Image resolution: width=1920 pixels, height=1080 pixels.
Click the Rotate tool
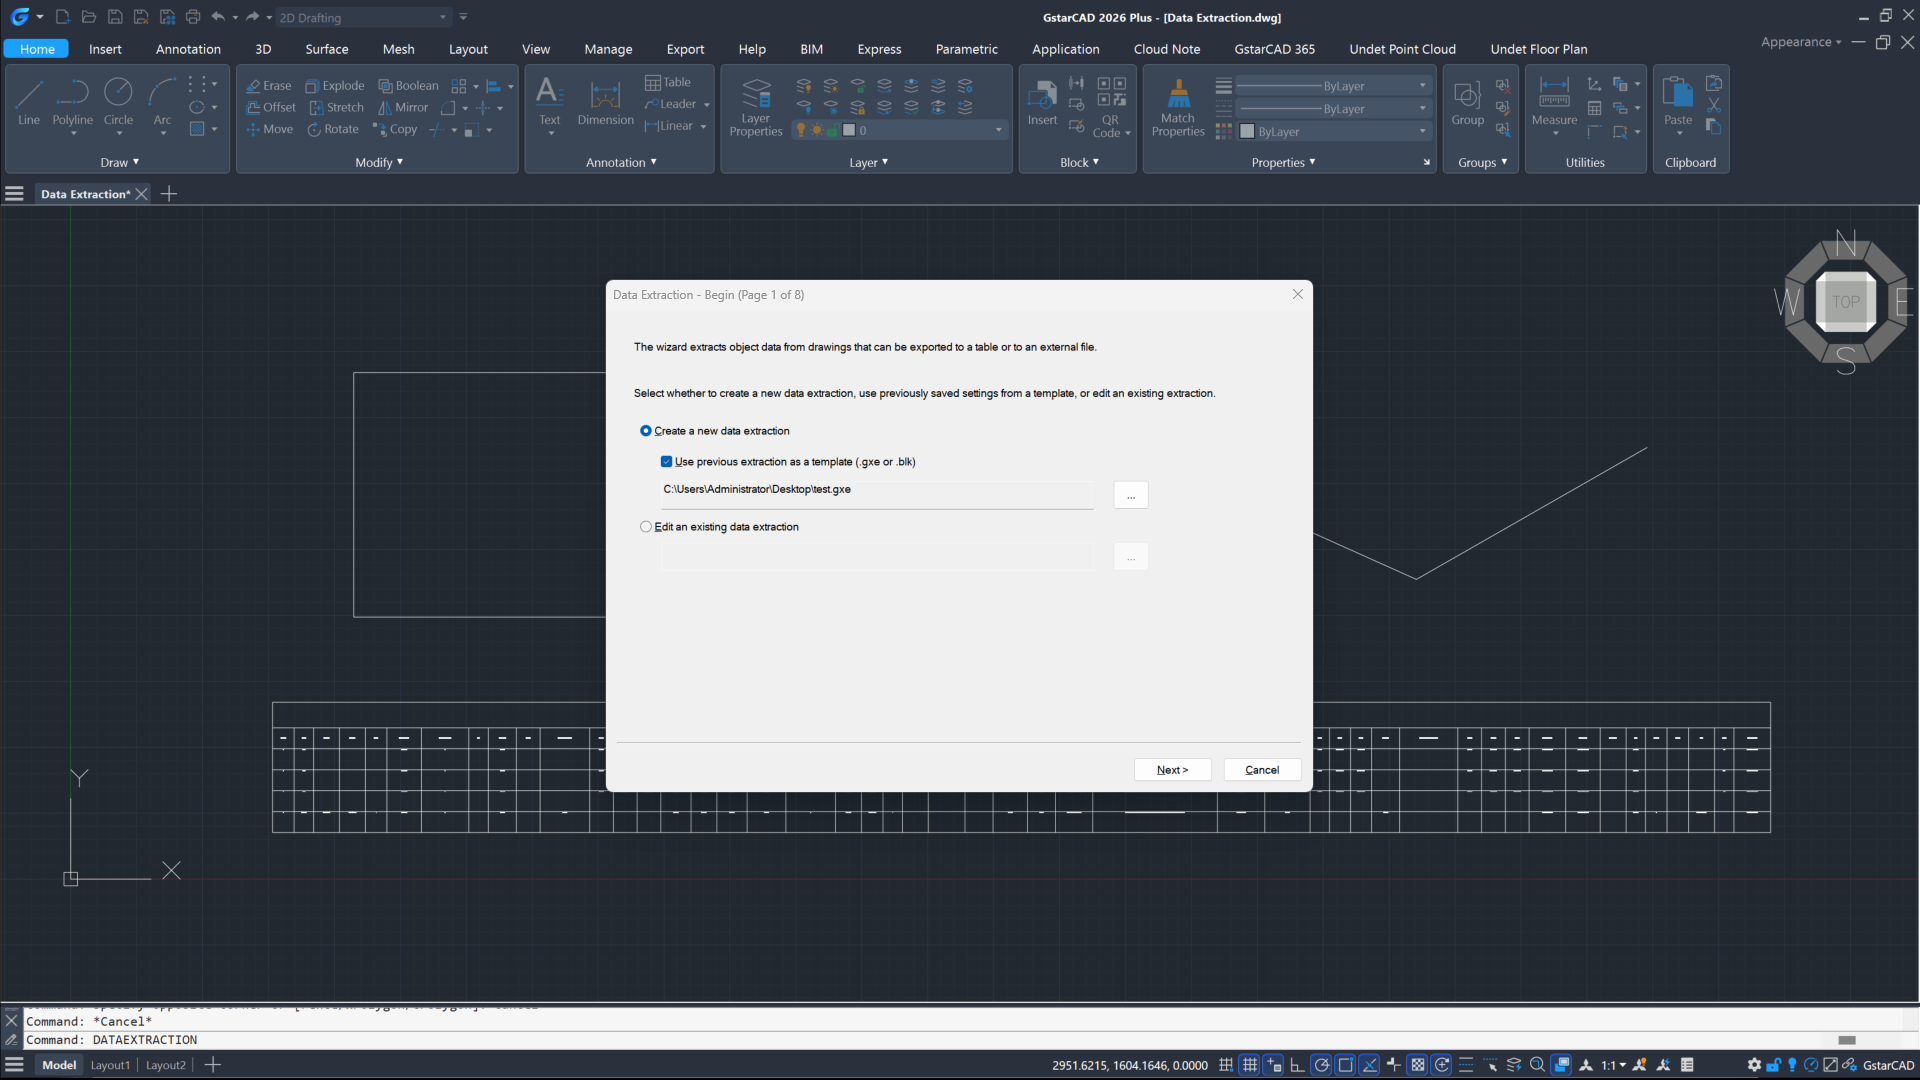pyautogui.click(x=333, y=130)
